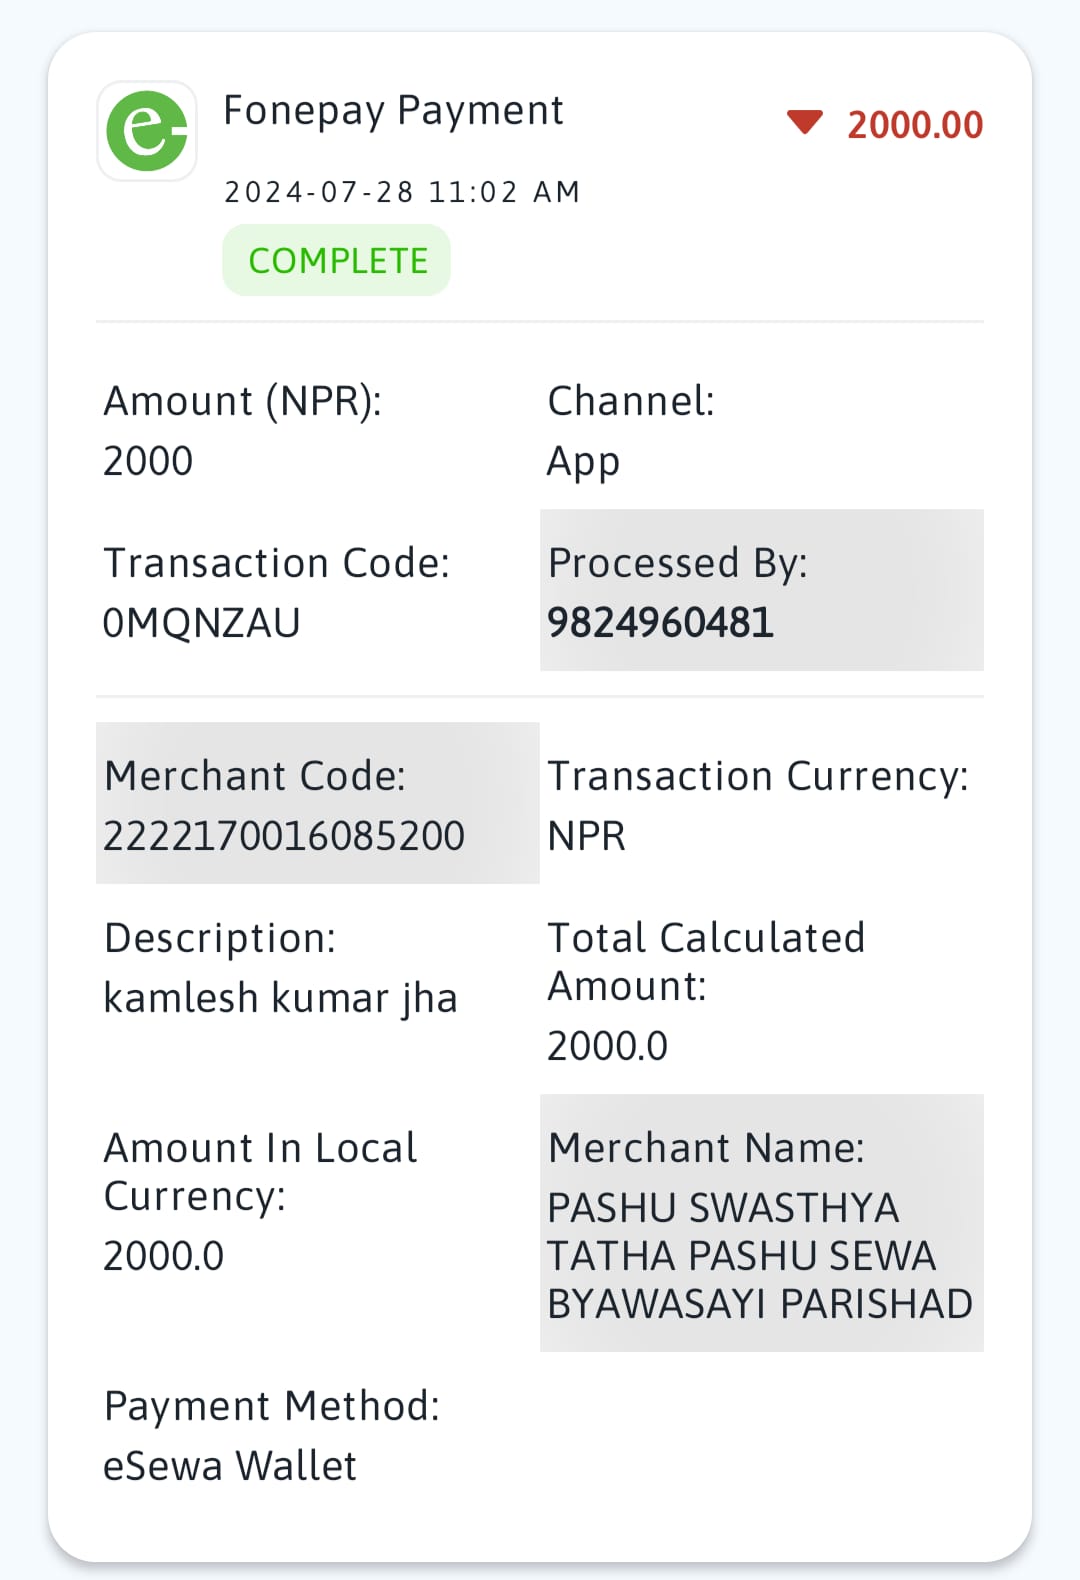The width and height of the screenshot is (1080, 1580).
Task: Select the Amount (NPR) value 2000
Action: point(148,461)
